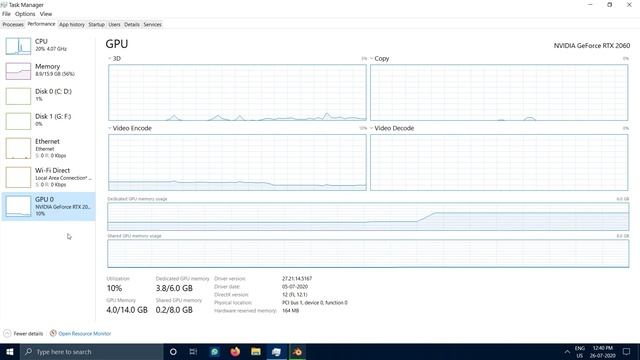Click the driver date 05-07-2020 text

click(295, 287)
